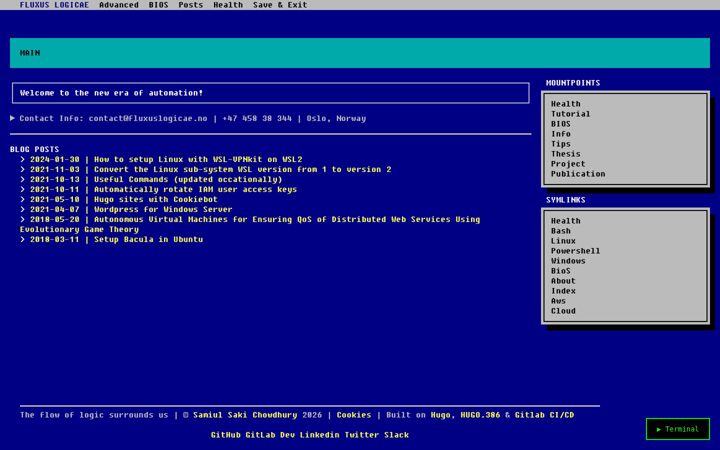Open Samiul Saki Chowdhury footer link

(x=245, y=415)
